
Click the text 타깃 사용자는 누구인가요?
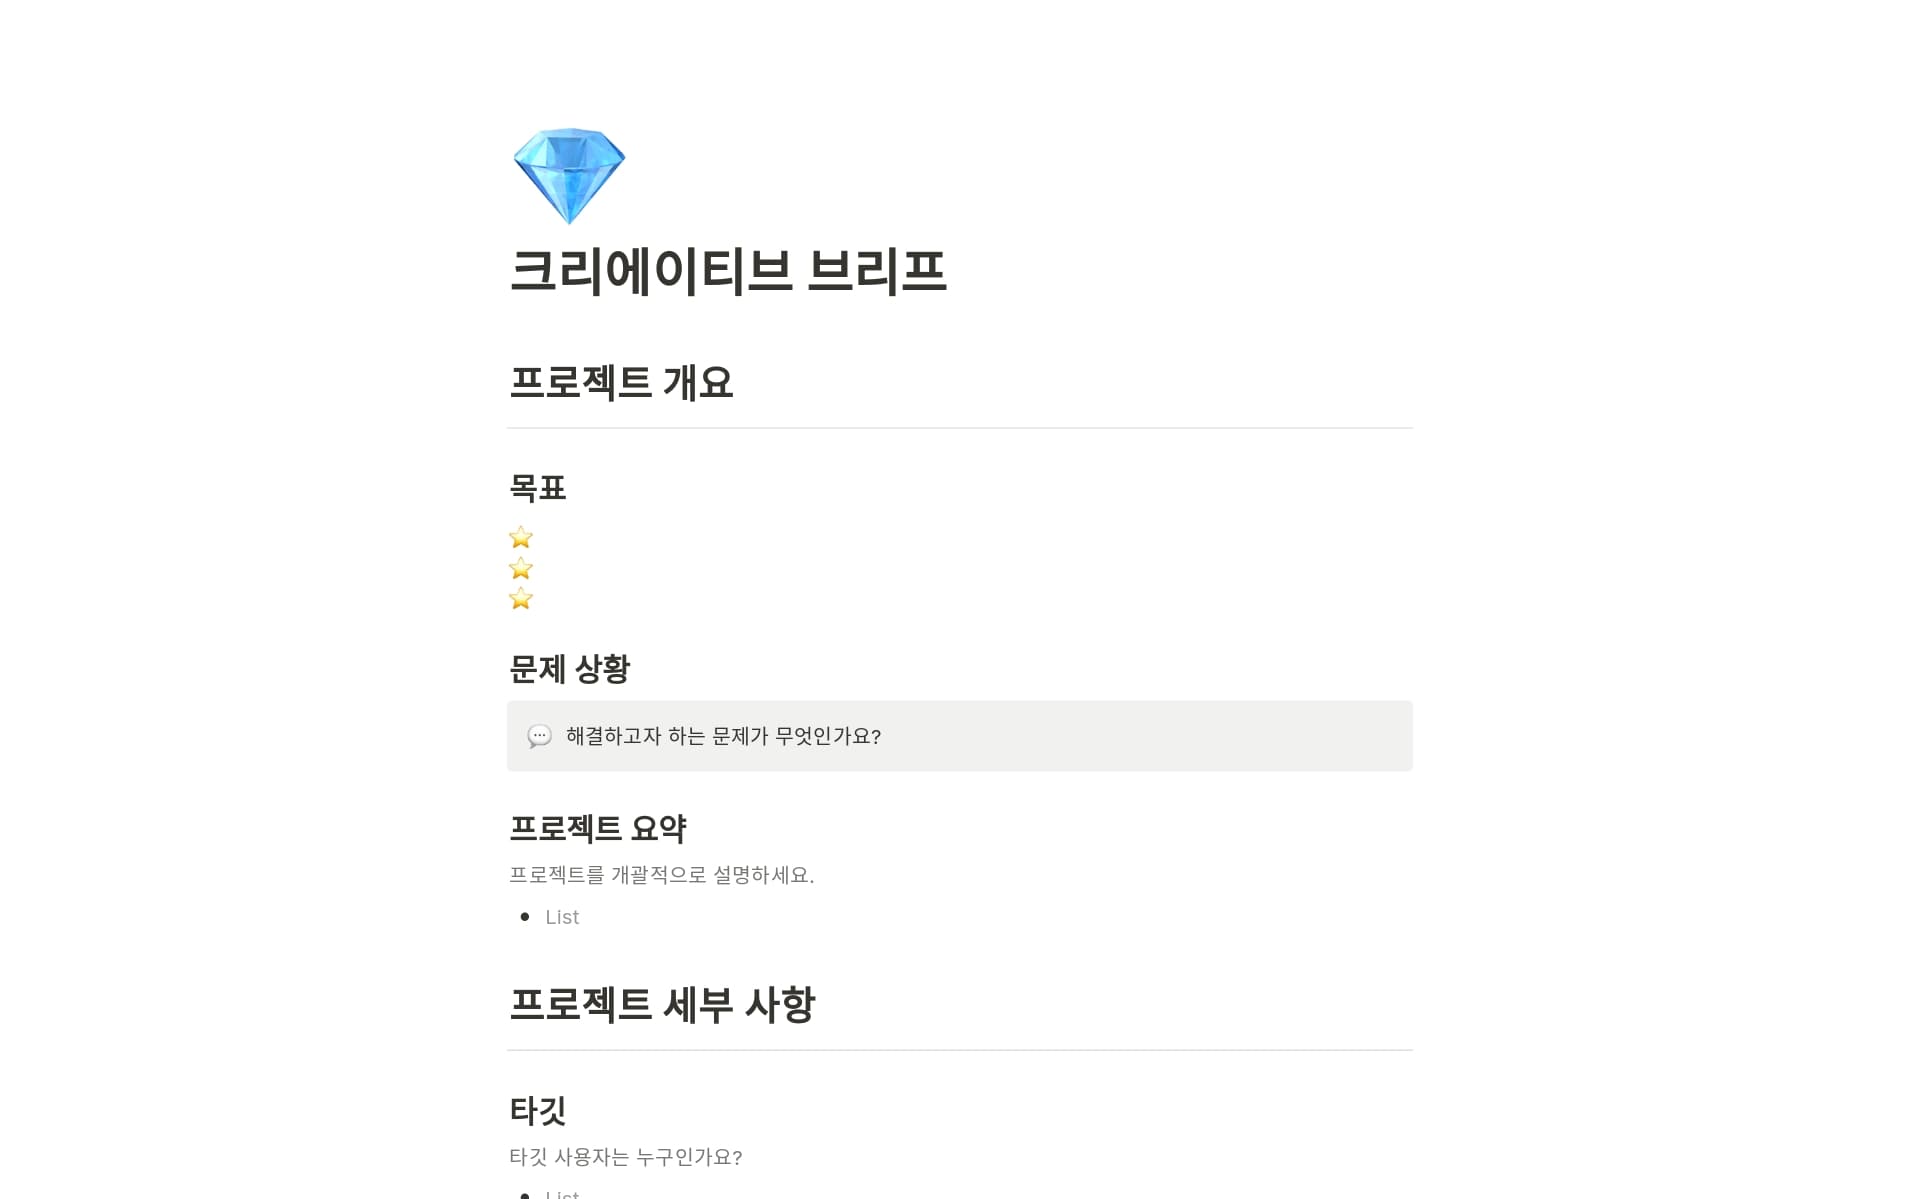click(x=625, y=1158)
